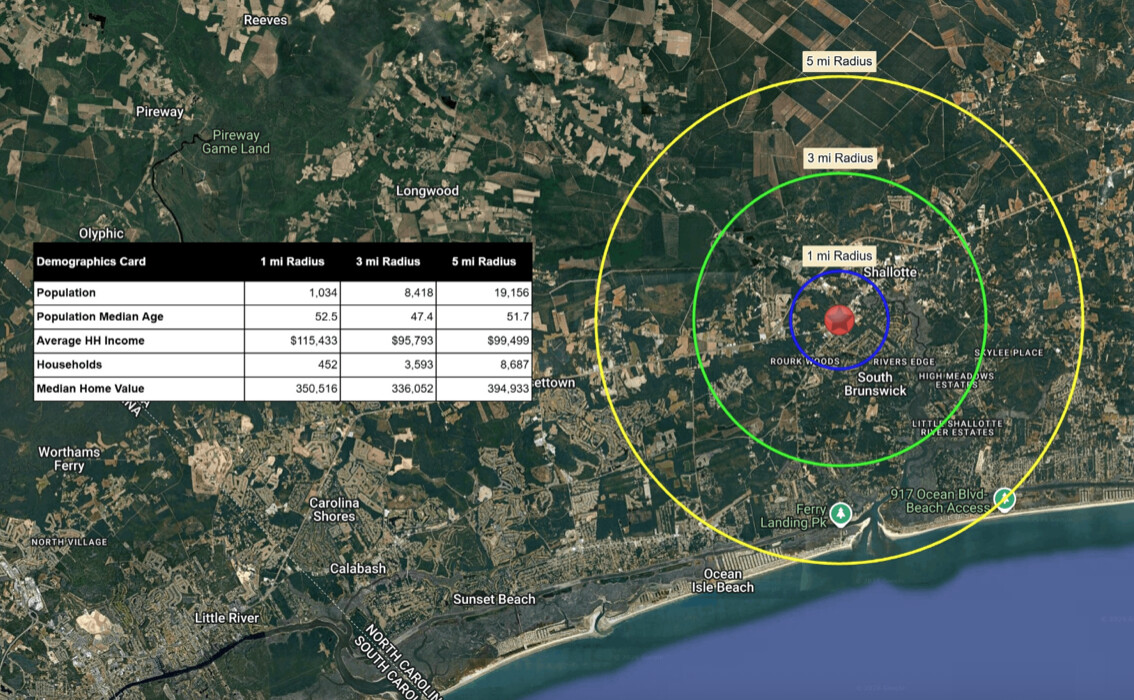Click the Worthams Ferry label

click(69, 459)
